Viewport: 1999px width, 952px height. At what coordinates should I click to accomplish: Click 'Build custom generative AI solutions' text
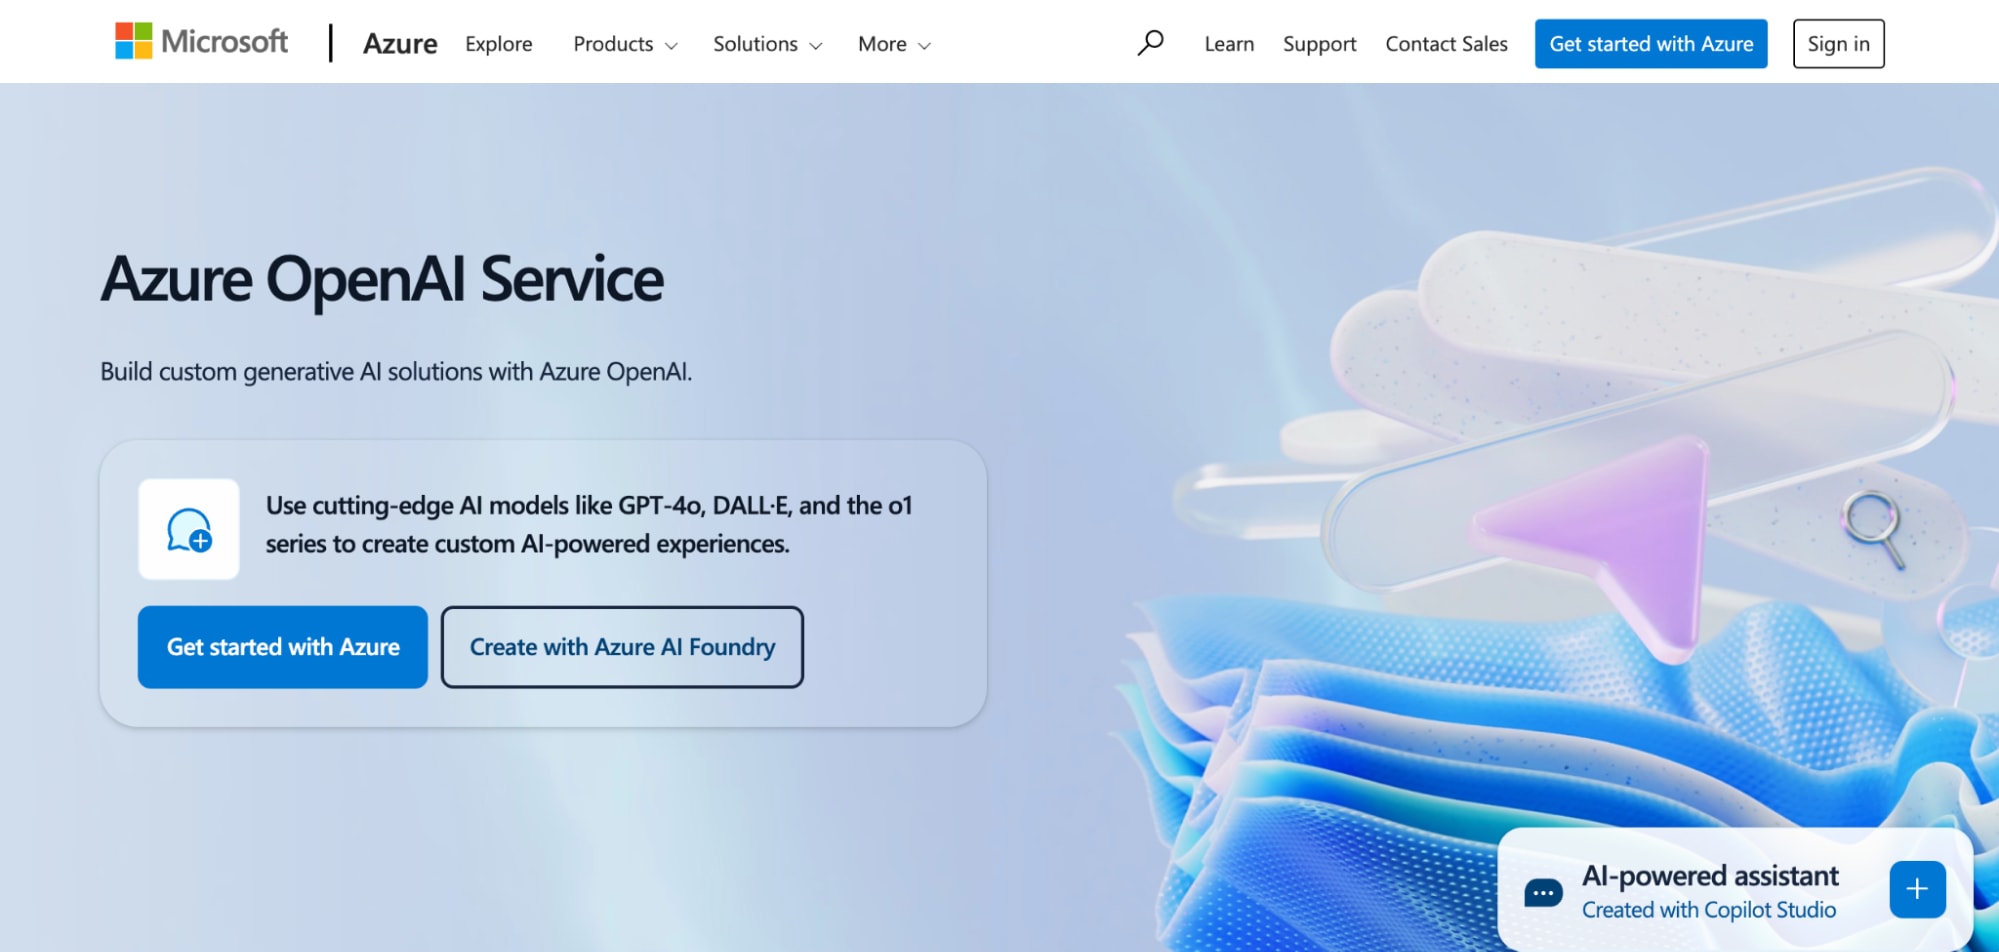click(396, 372)
